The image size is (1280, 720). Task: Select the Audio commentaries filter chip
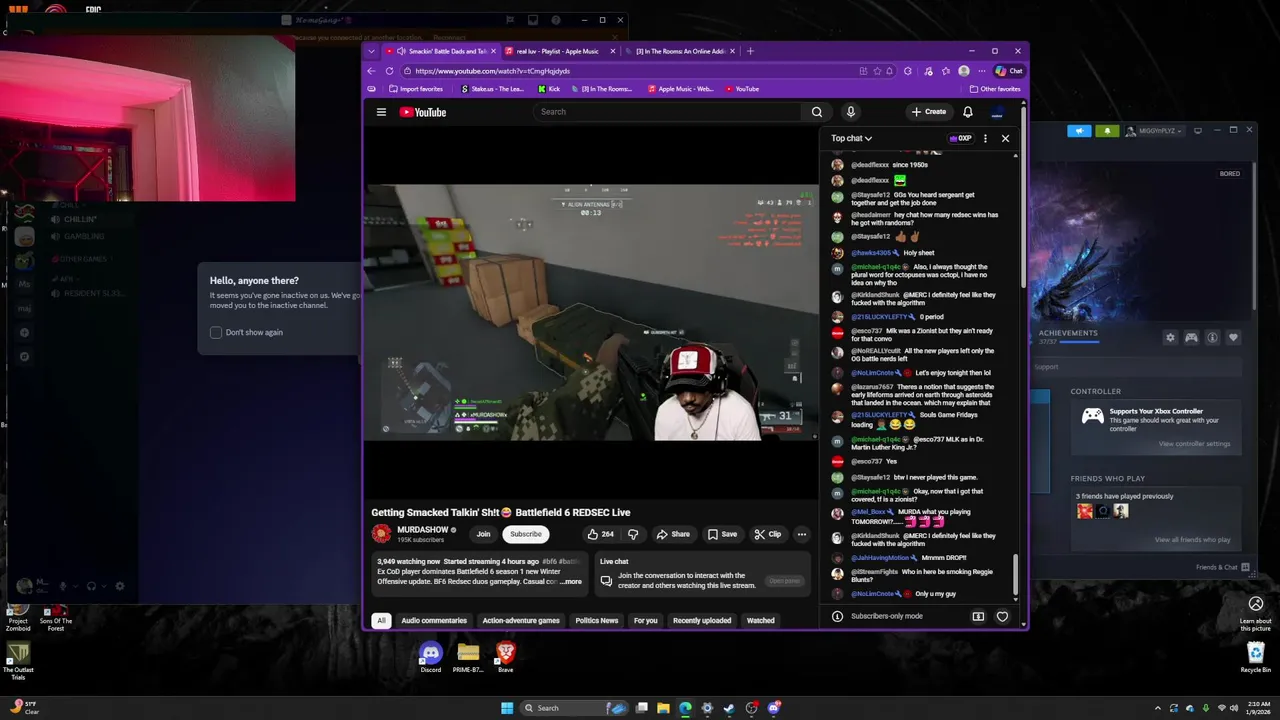[x=434, y=620]
